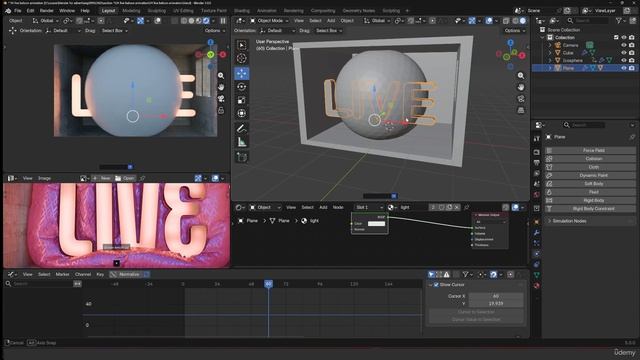Screen dimensions: 640x360
Task: Open the Physics properties tab icon
Action: [x=536, y=253]
